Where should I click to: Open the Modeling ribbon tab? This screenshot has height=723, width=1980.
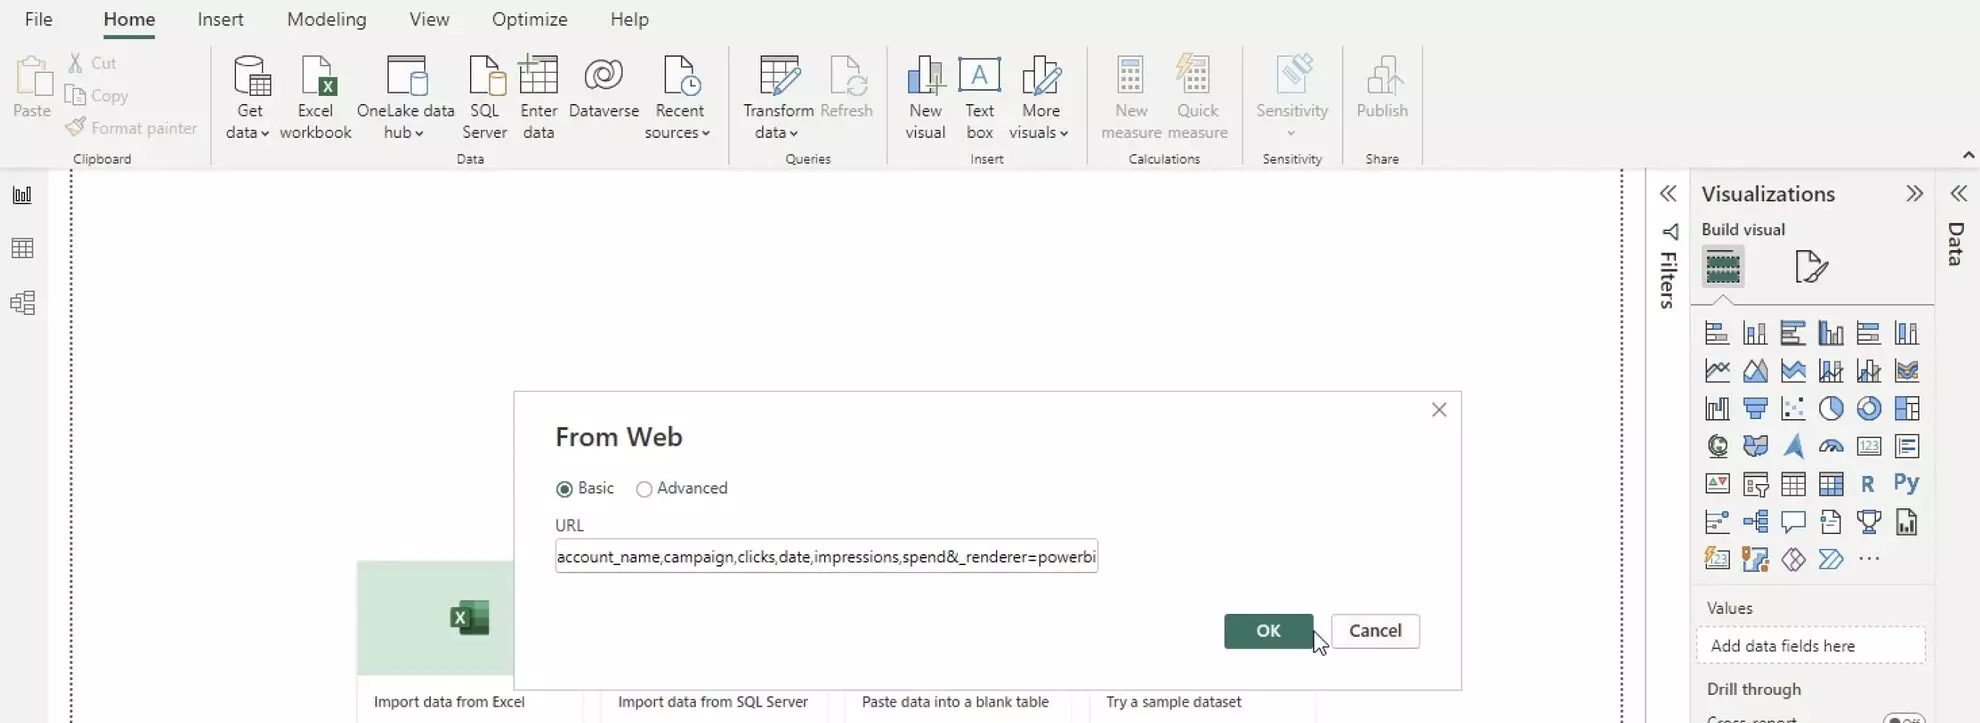(326, 19)
